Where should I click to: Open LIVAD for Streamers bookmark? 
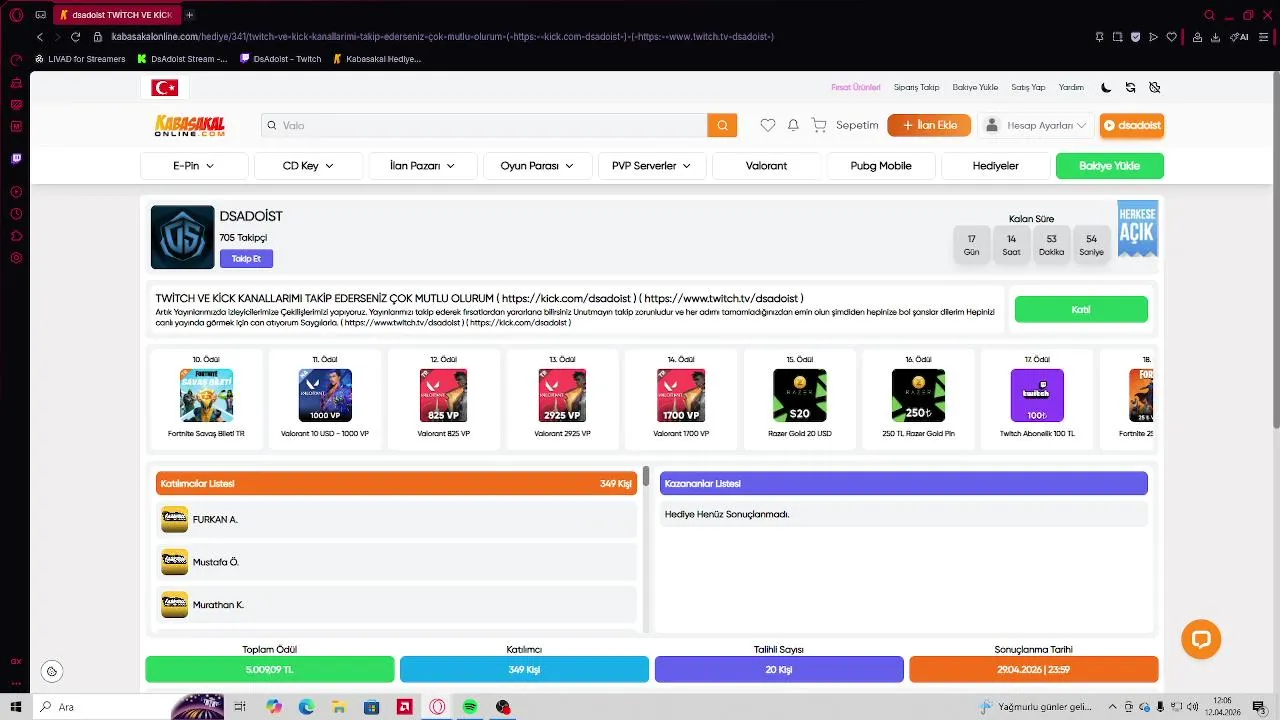[80, 59]
